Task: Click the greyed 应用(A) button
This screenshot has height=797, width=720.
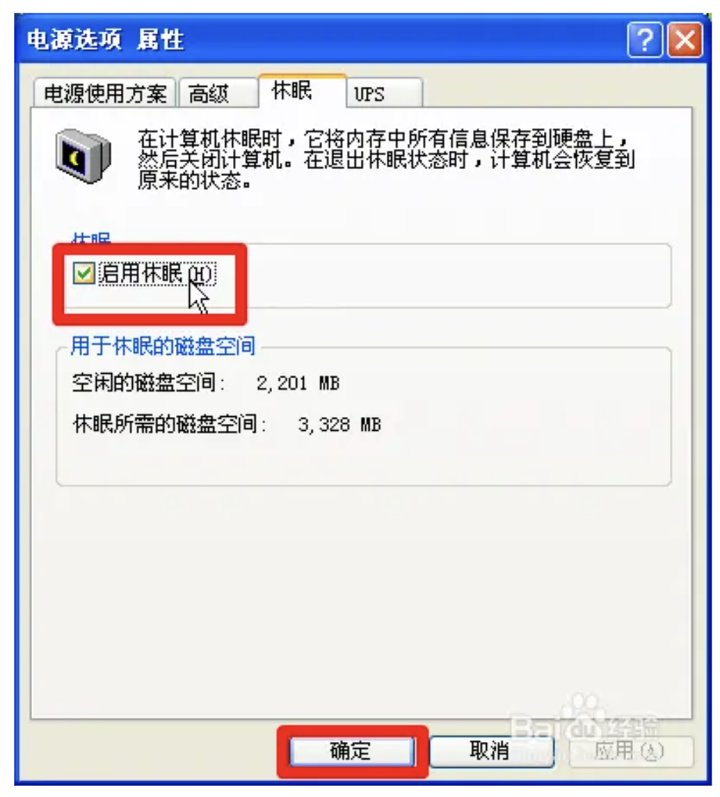Action: 631,751
